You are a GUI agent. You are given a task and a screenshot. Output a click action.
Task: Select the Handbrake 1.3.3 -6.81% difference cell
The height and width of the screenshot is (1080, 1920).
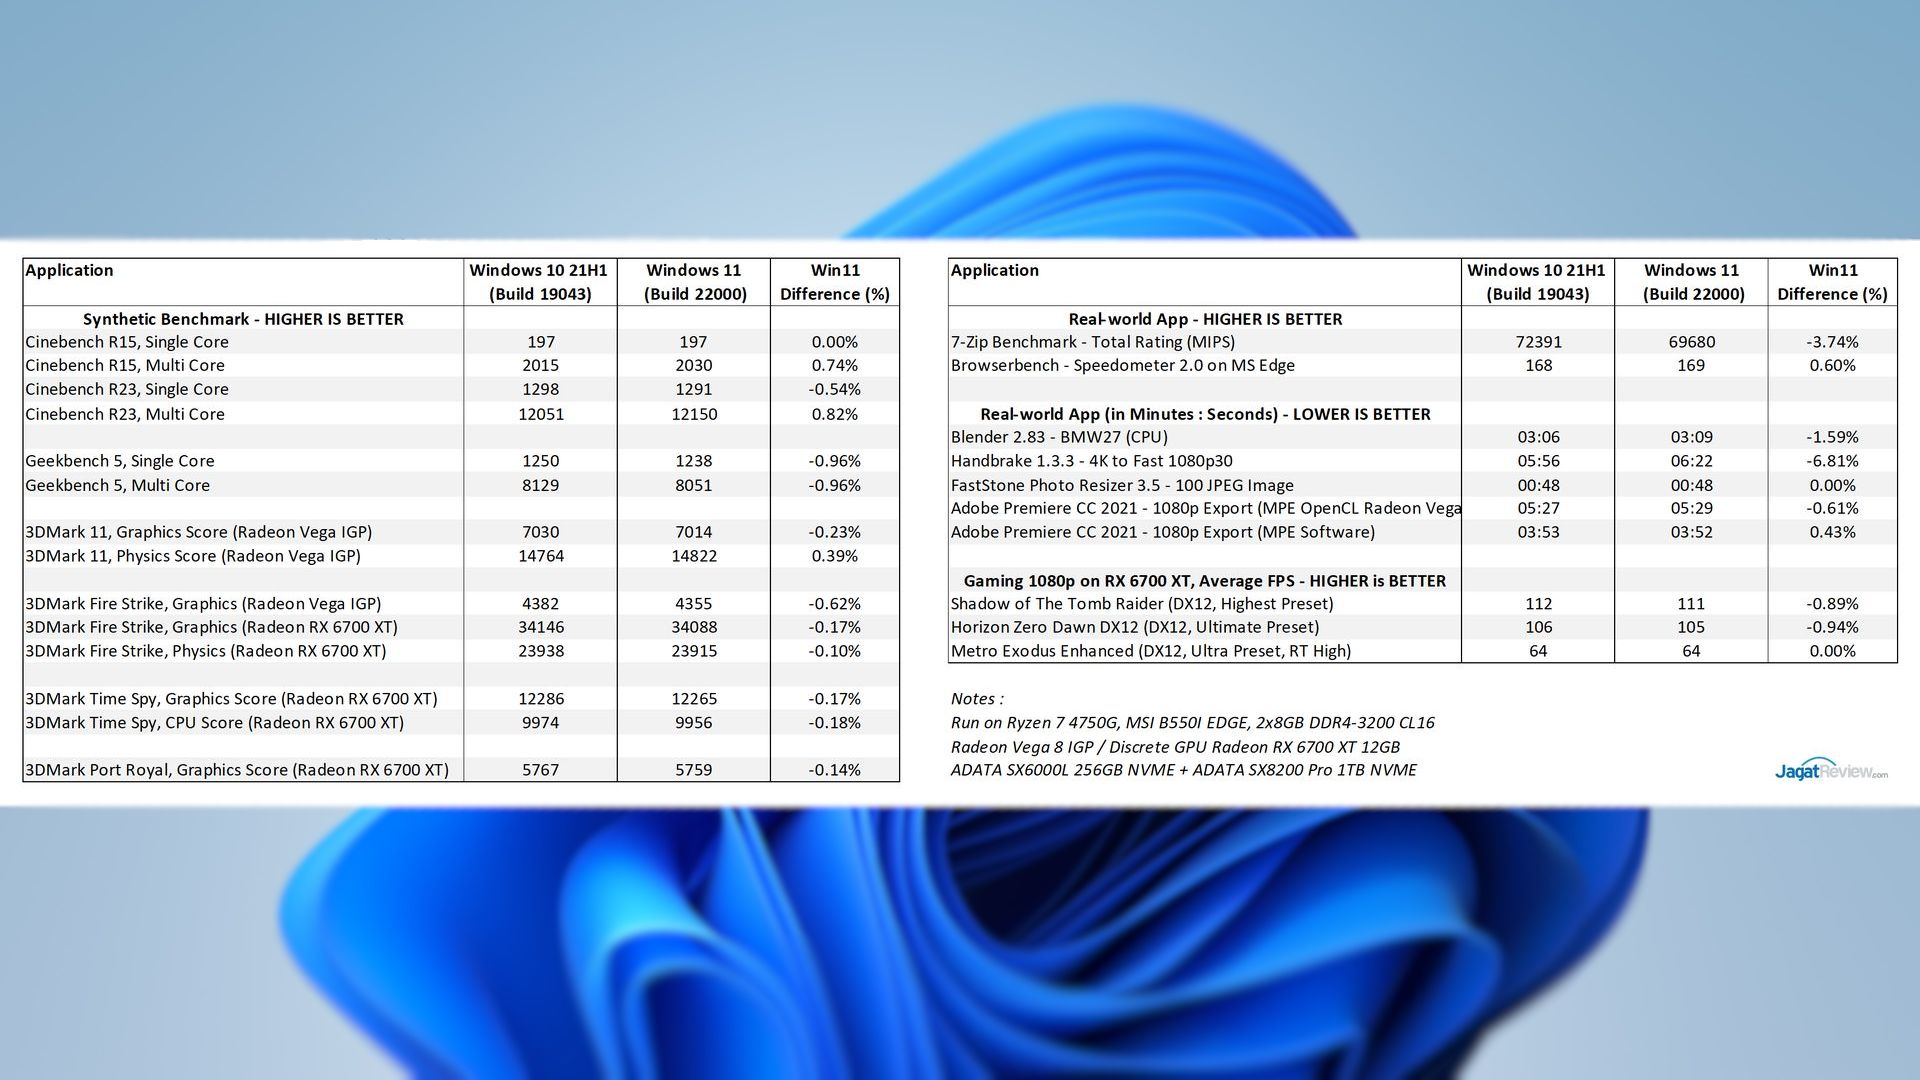coord(1832,461)
